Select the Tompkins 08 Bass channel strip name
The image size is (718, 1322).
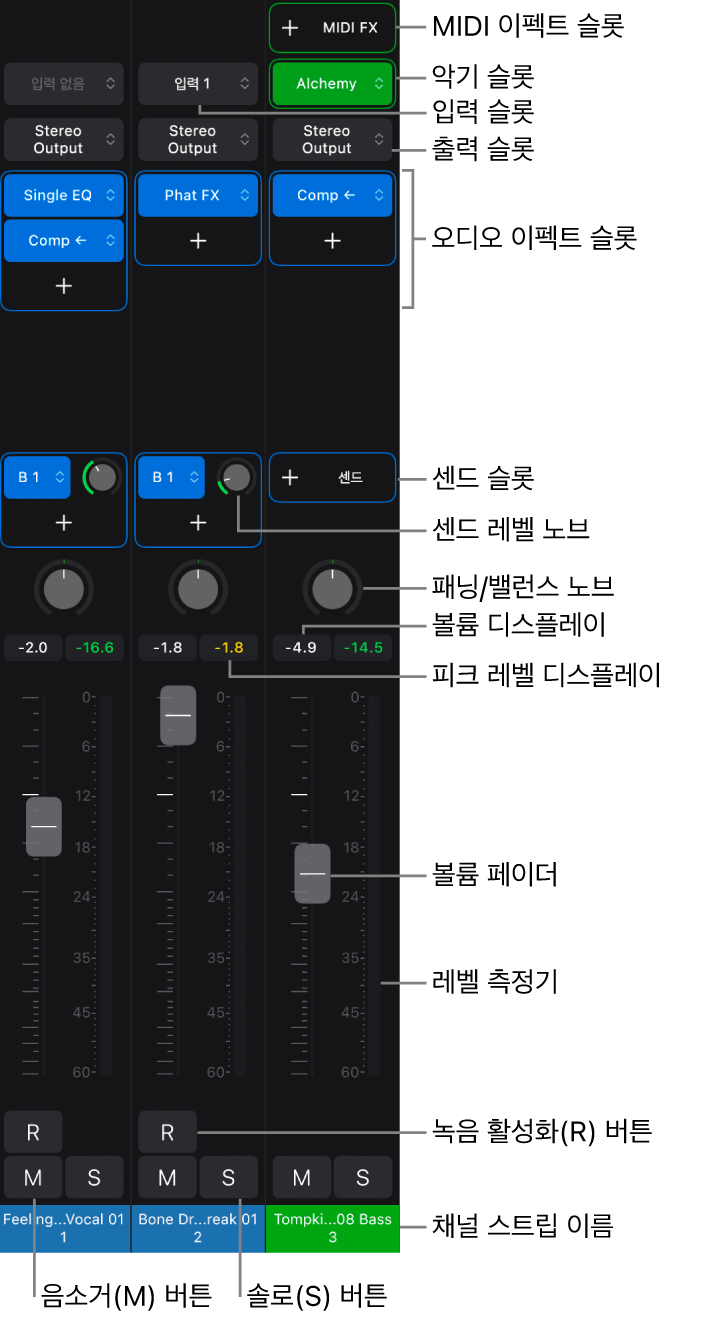point(332,1228)
